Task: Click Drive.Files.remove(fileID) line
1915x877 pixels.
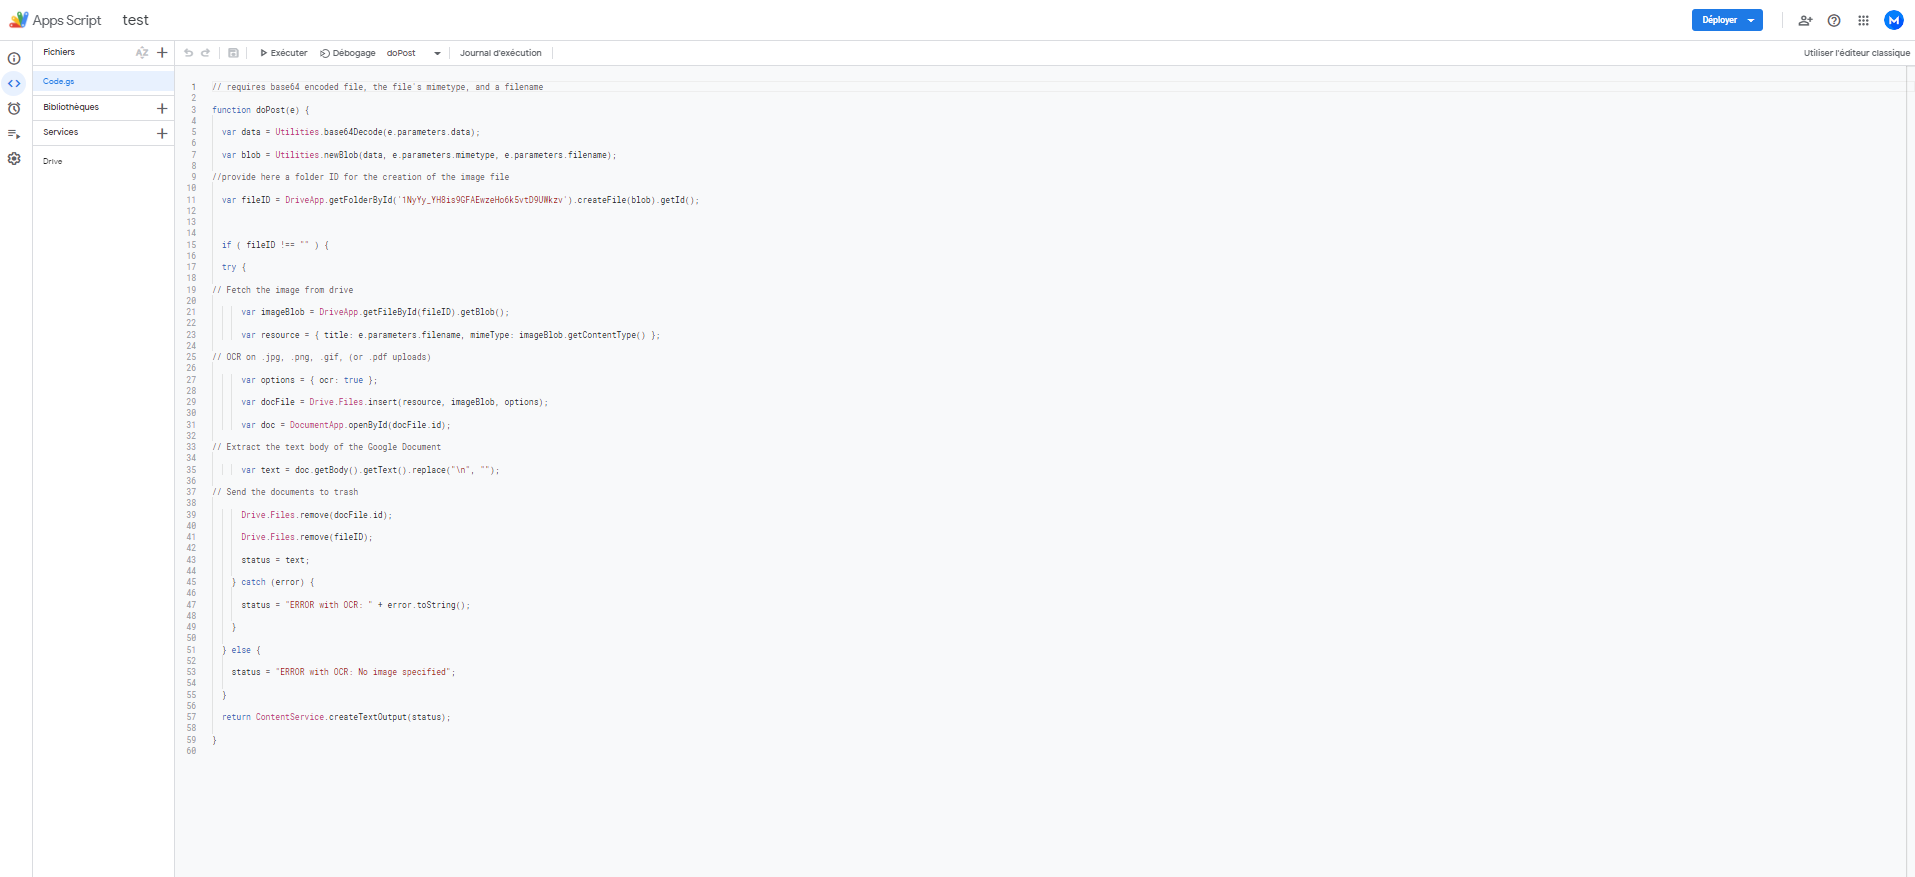Action: click(307, 537)
